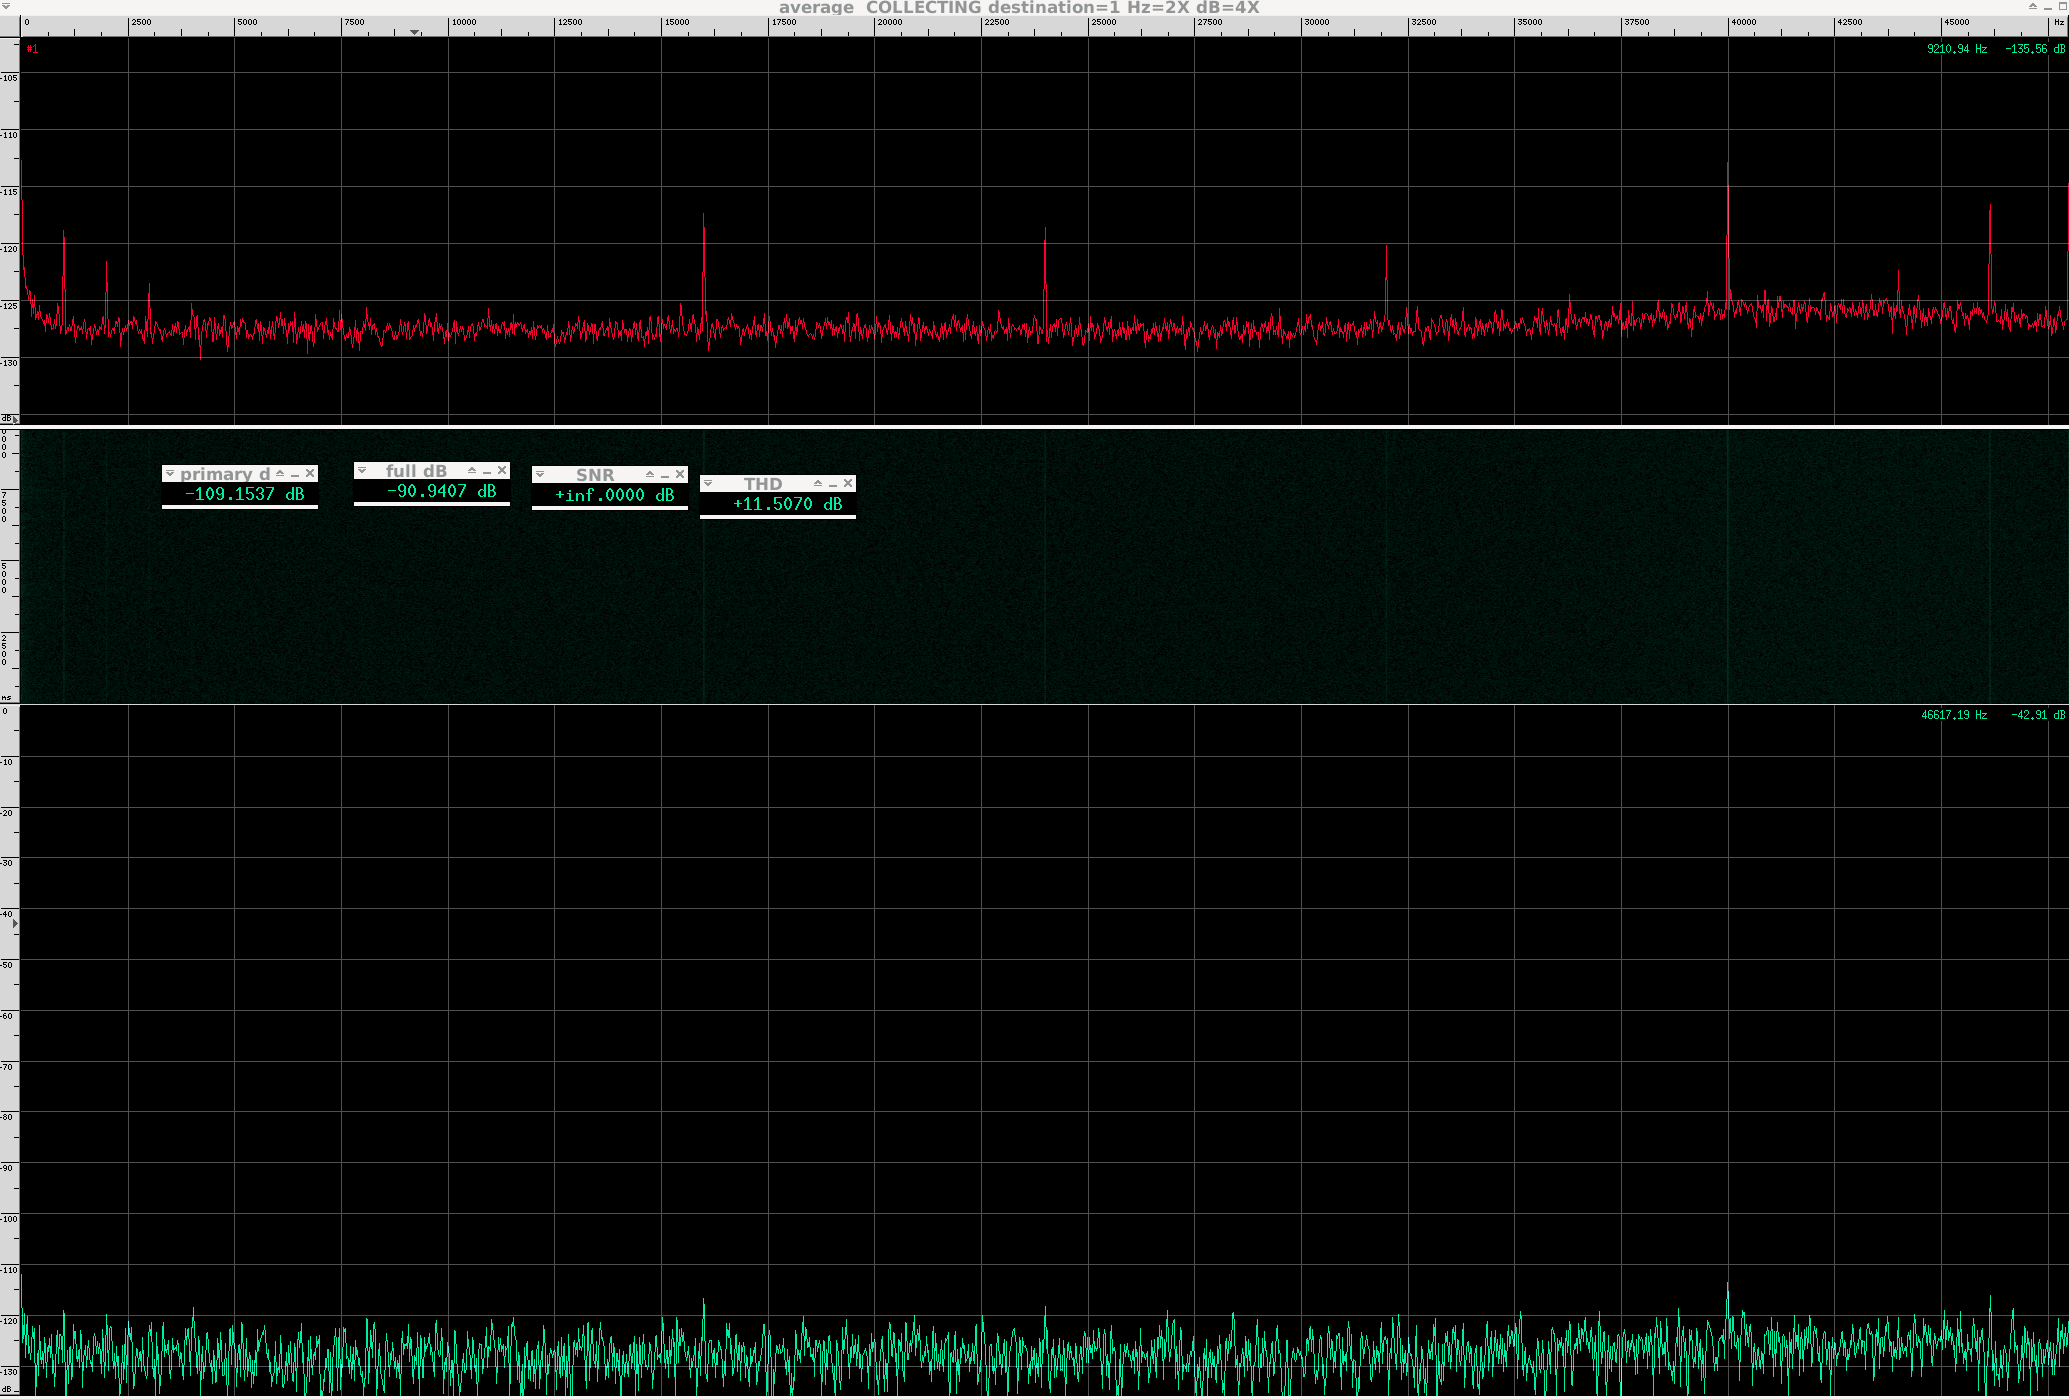Open the THD meter dropdown arrow
The height and width of the screenshot is (1399, 2069).
(708, 483)
